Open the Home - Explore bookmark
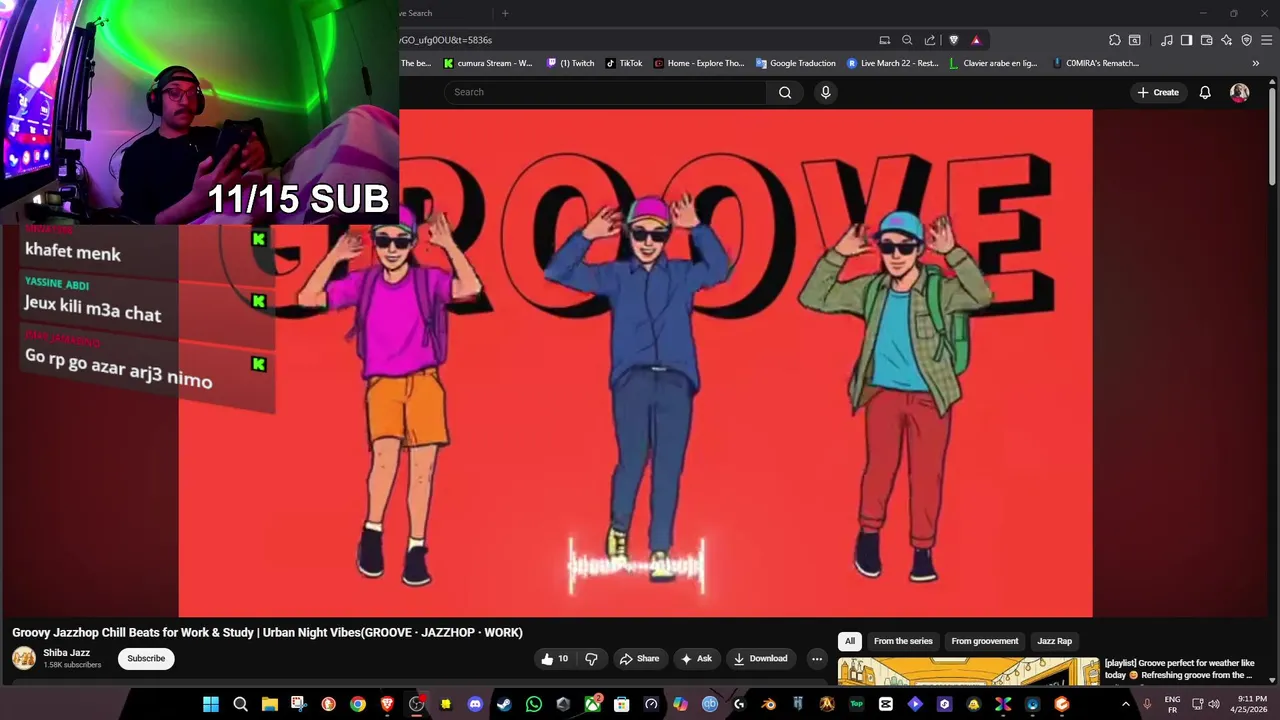This screenshot has height=720, width=1280. [x=699, y=63]
